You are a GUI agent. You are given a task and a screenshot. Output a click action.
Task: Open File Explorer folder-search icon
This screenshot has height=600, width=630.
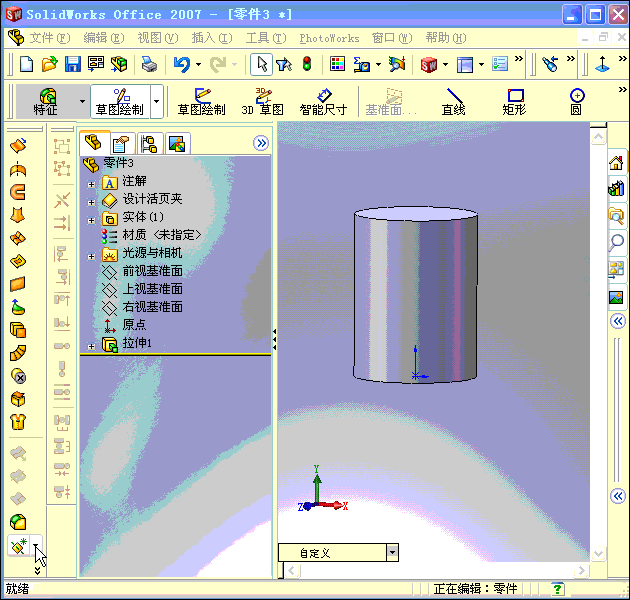click(616, 216)
